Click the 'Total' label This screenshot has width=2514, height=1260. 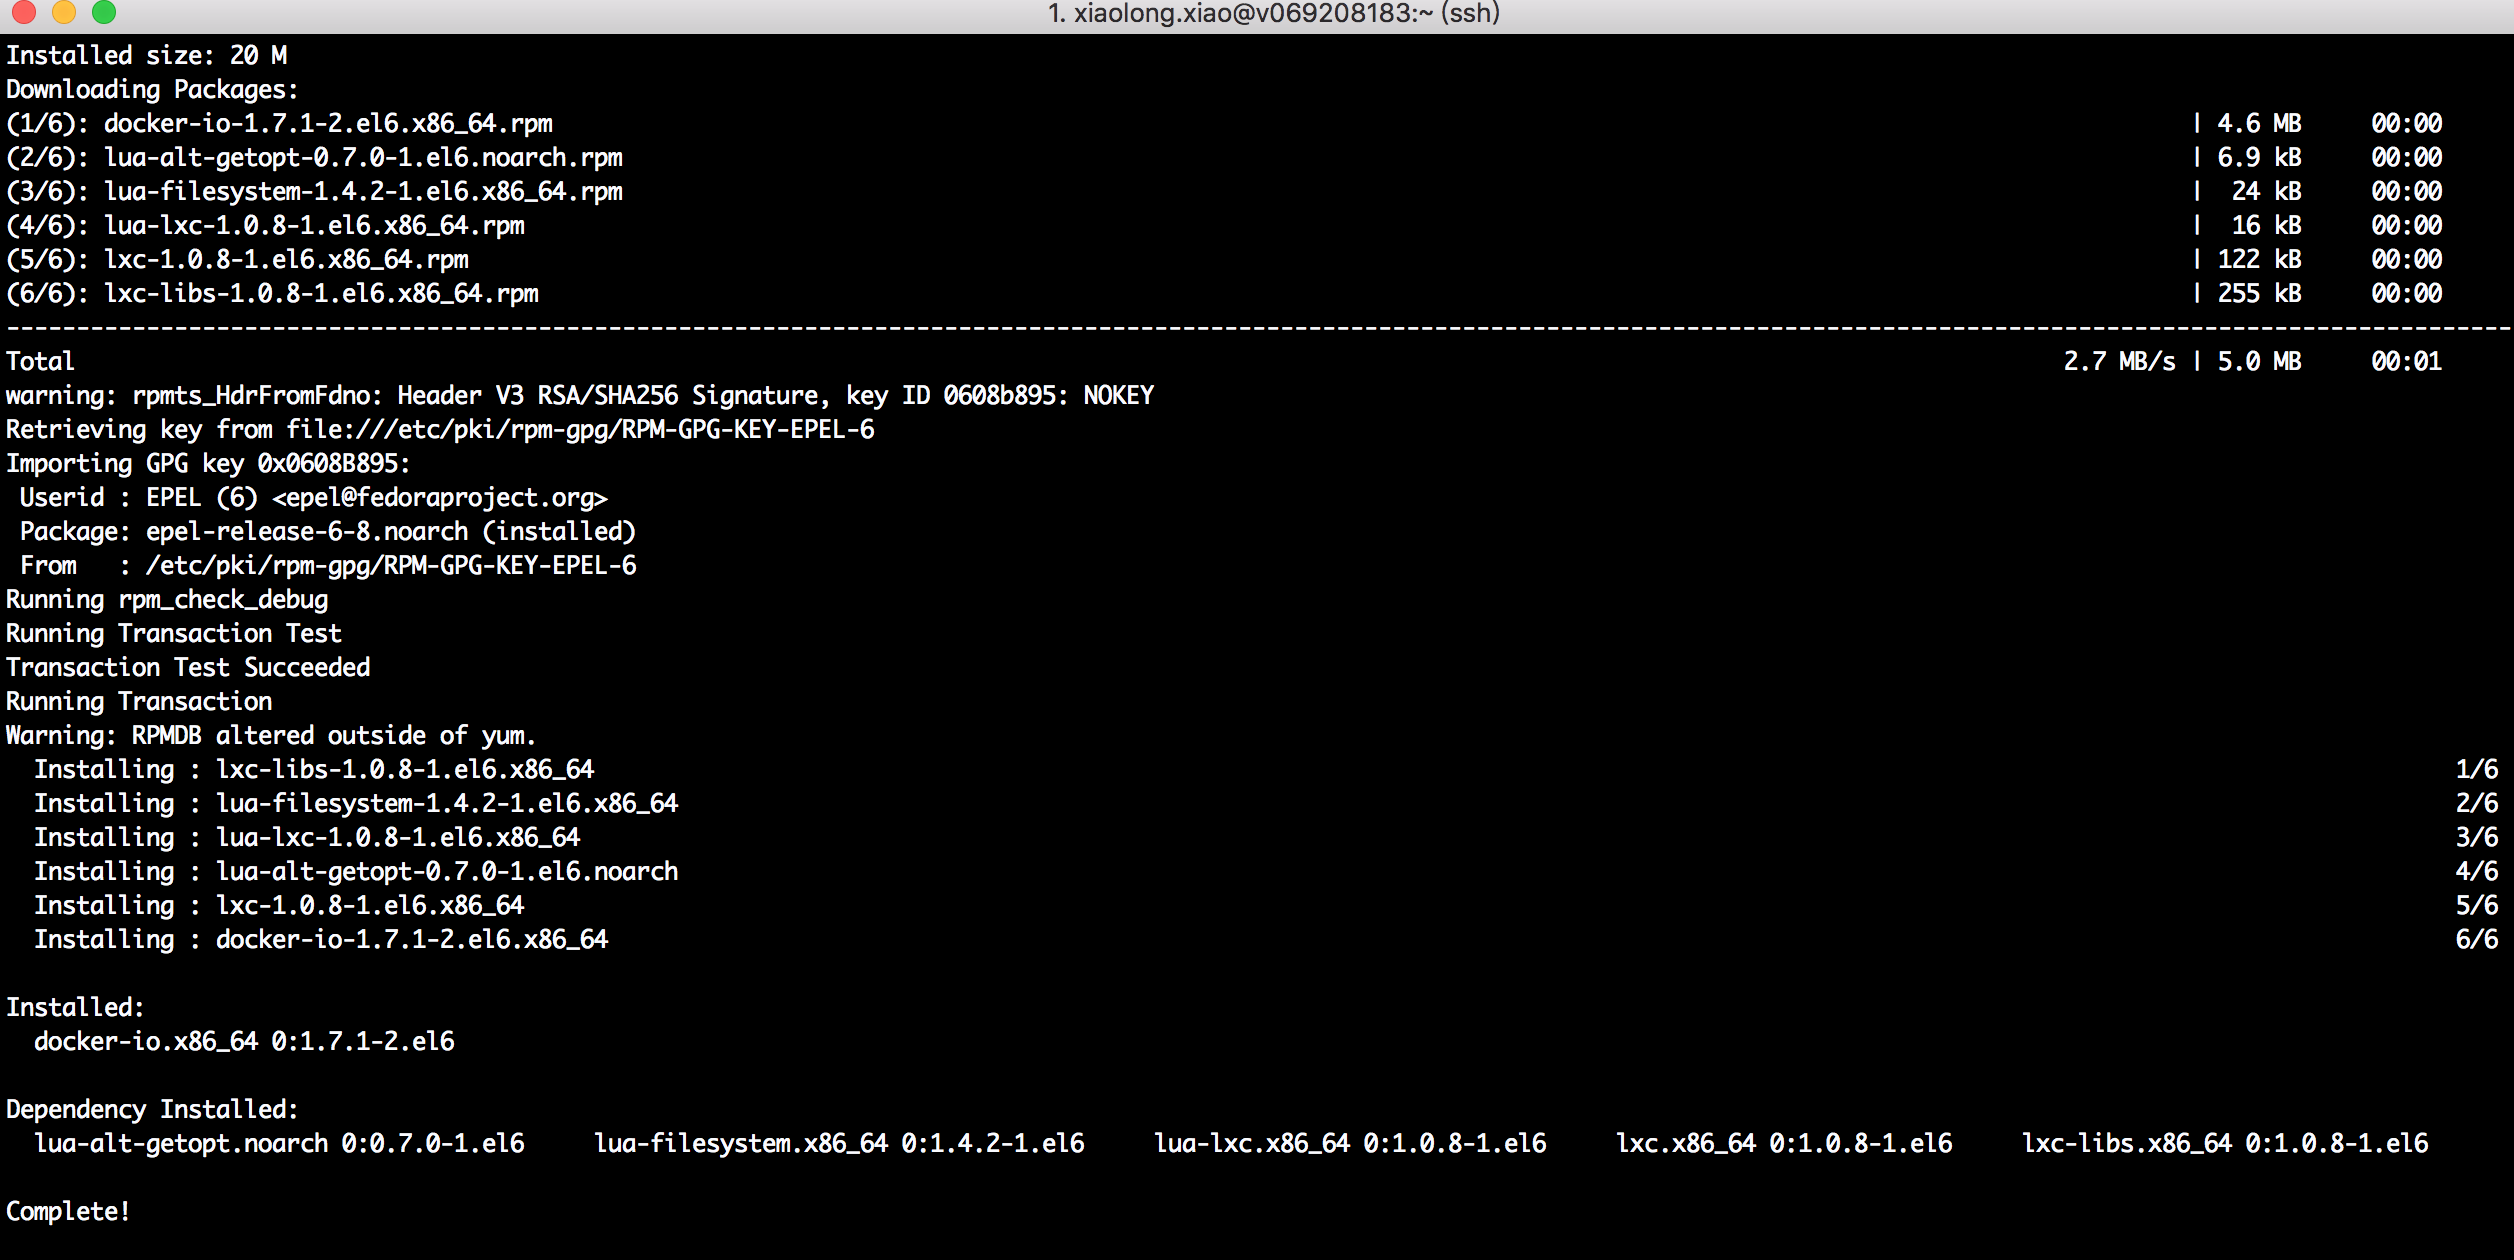(40, 362)
